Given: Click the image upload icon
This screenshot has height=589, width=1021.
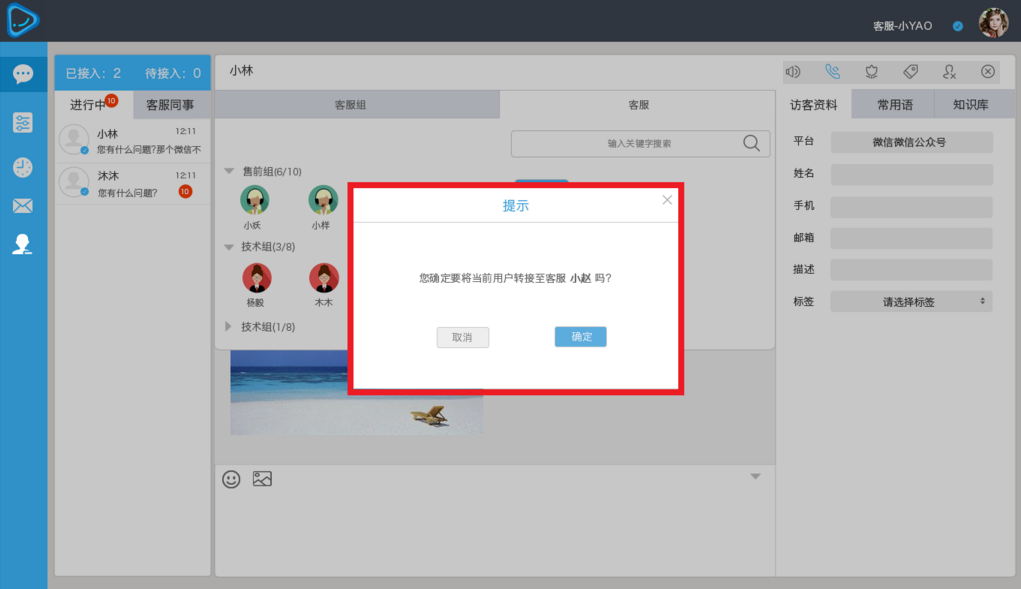Looking at the screenshot, I should (262, 479).
